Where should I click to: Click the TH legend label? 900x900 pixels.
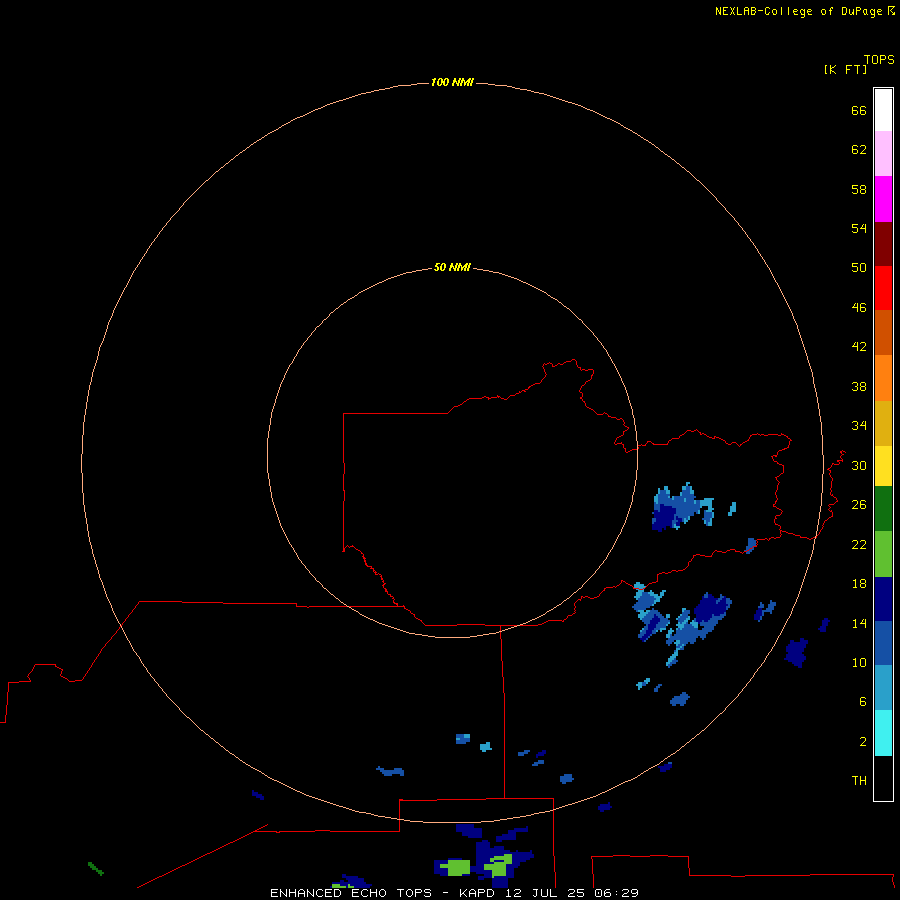(x=859, y=781)
